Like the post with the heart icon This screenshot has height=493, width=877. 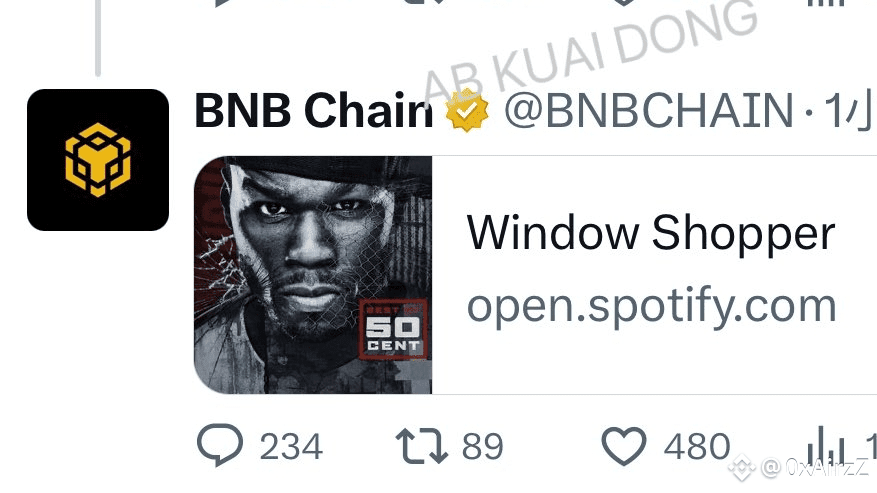624,446
